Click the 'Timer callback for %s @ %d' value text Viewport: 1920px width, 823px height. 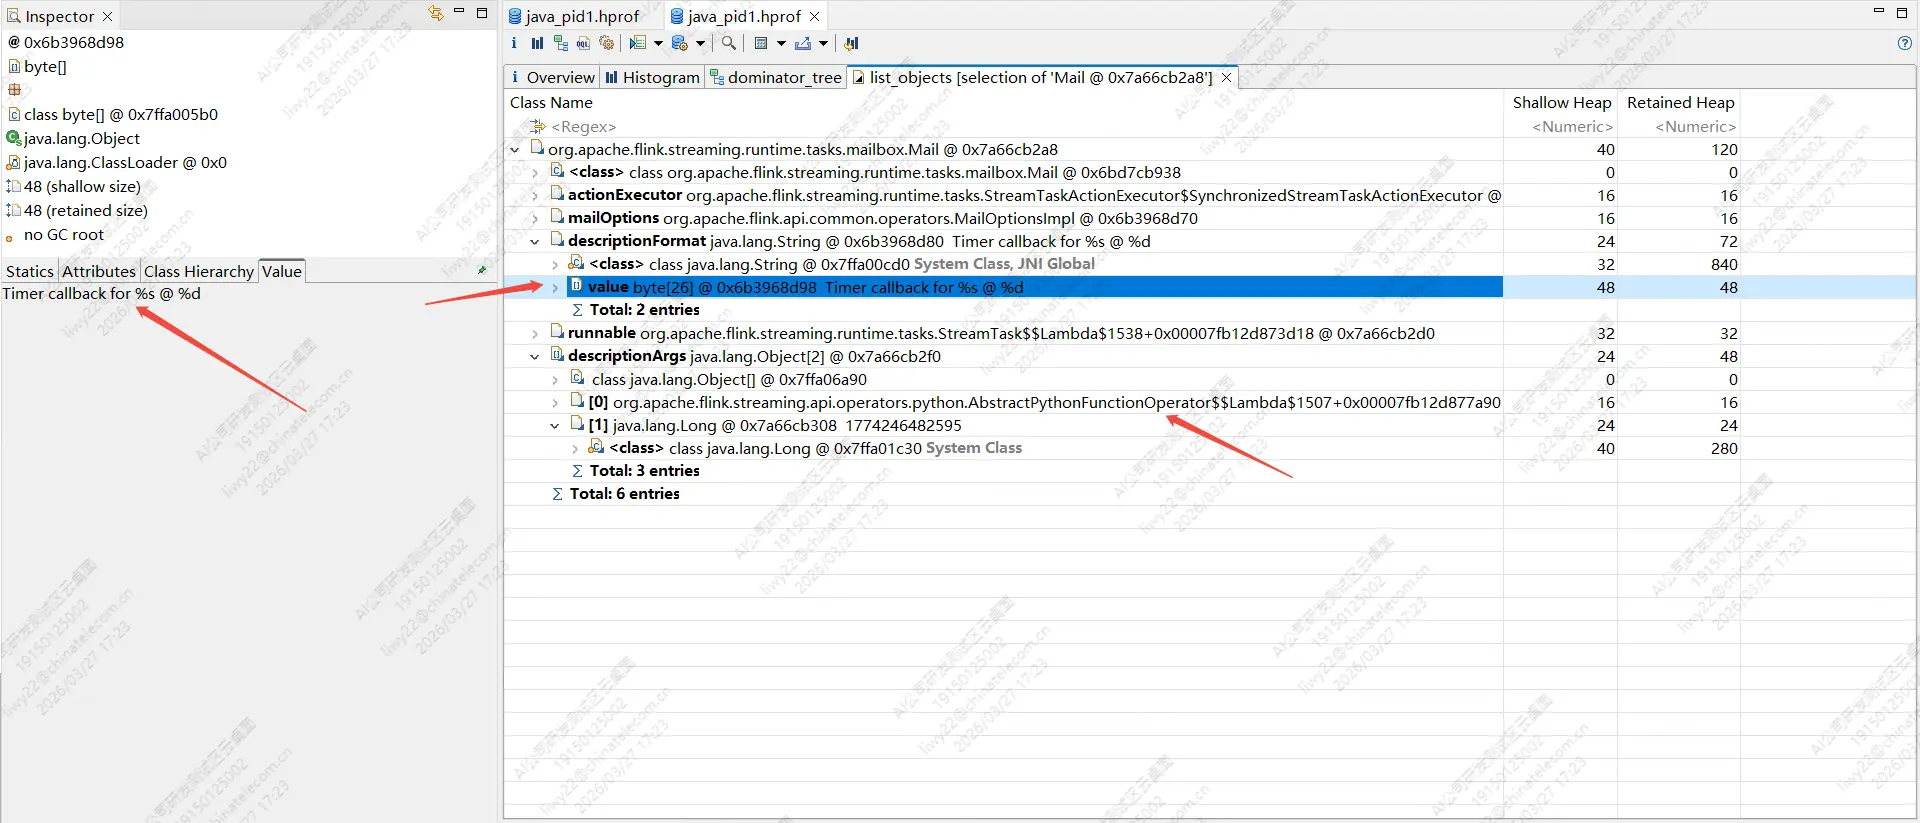(x=101, y=294)
